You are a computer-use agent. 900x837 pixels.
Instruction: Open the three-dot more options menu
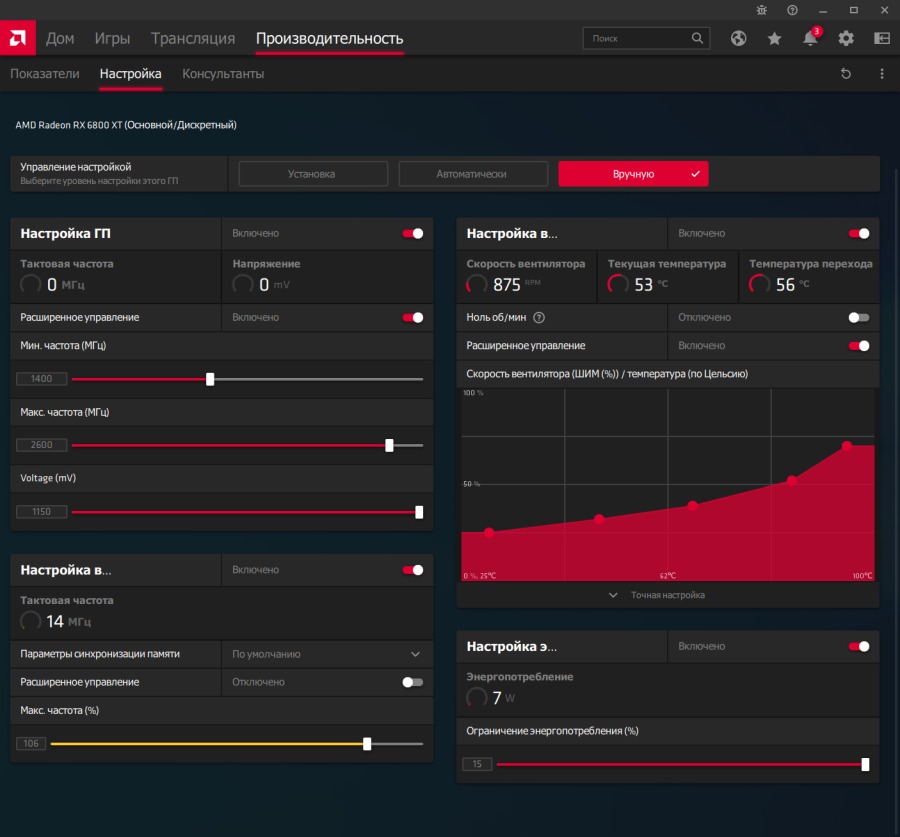pyautogui.click(x=882, y=74)
